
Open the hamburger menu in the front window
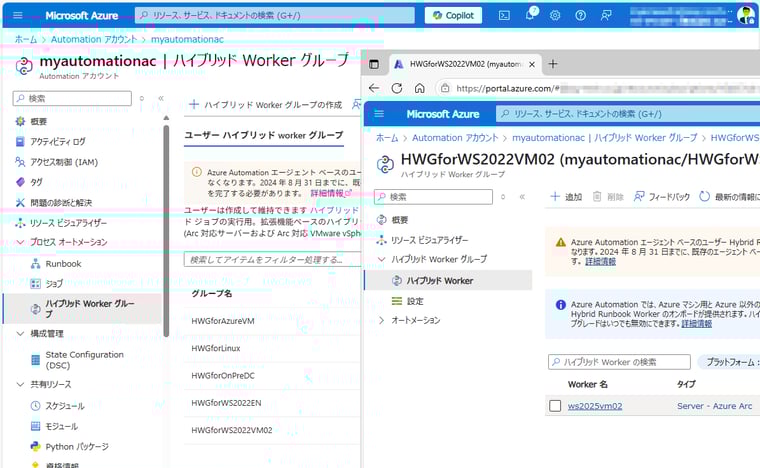pos(379,114)
